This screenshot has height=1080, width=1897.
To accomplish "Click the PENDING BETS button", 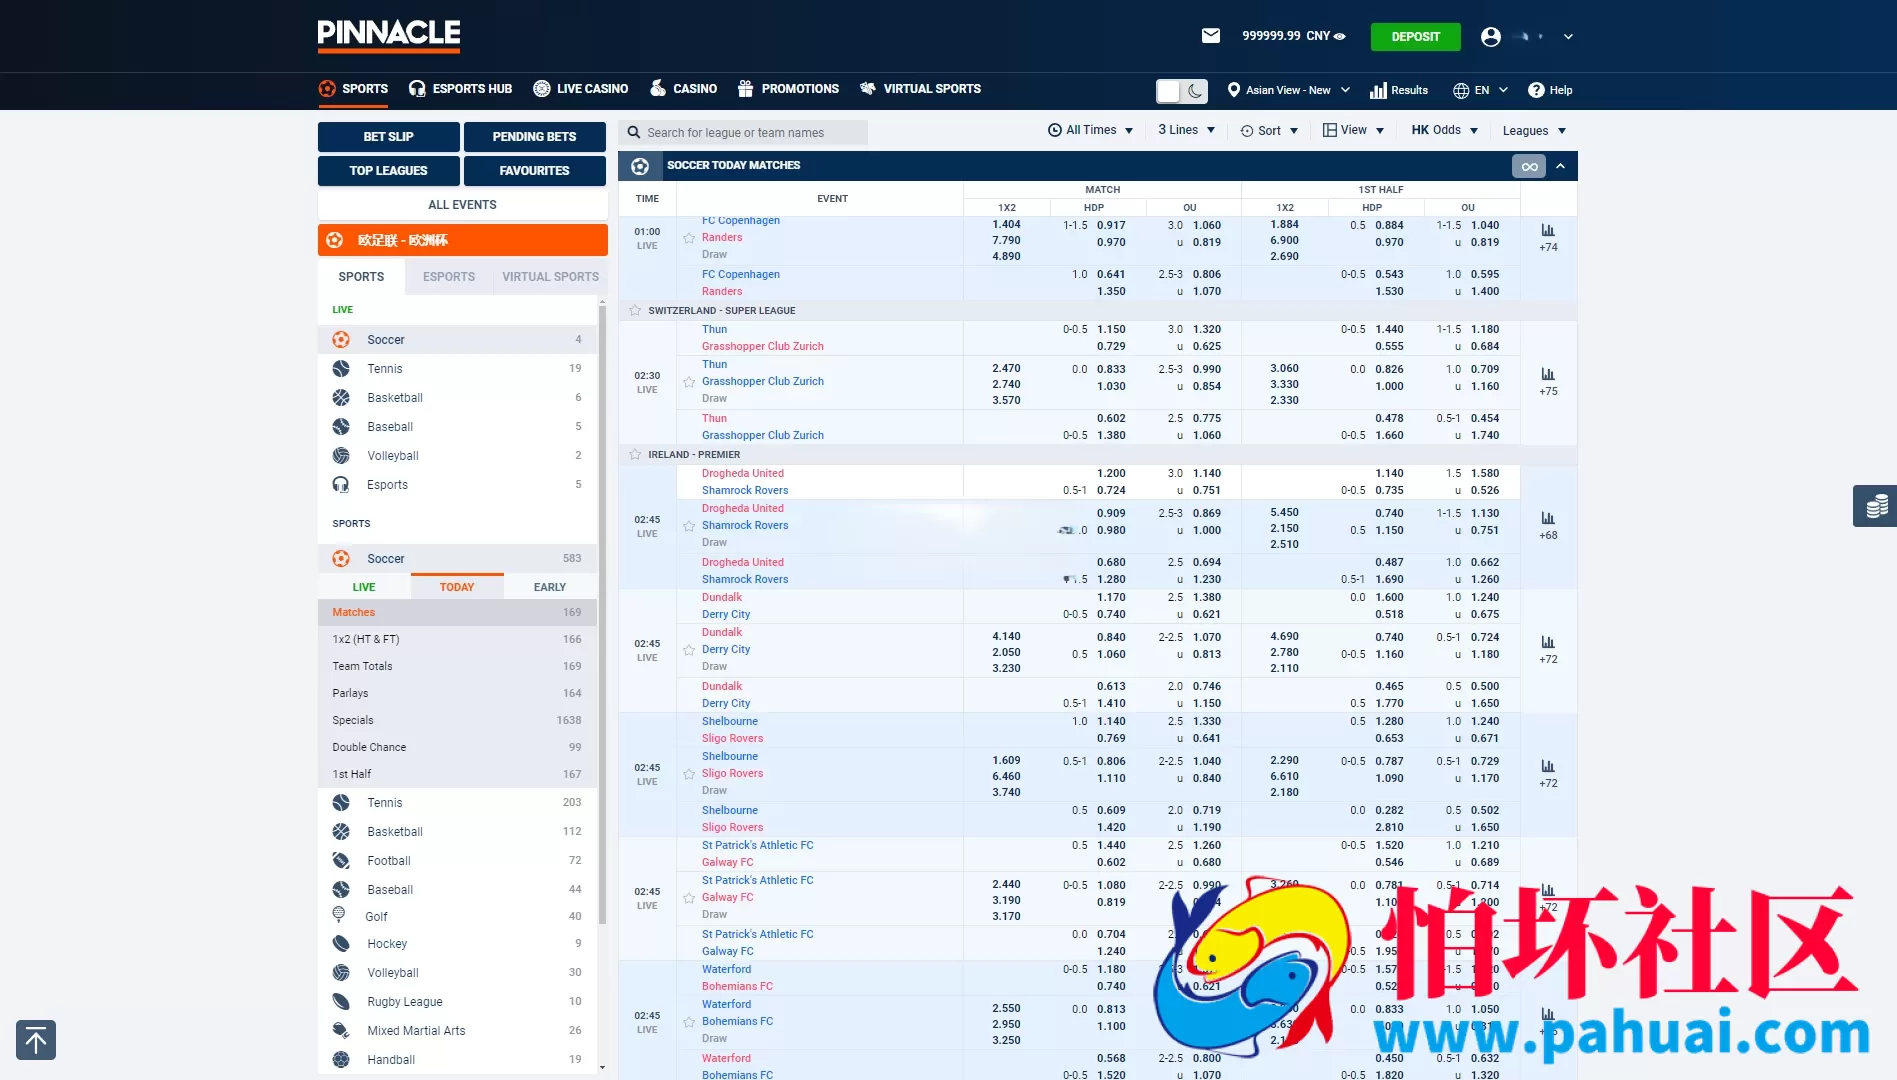I will [535, 137].
